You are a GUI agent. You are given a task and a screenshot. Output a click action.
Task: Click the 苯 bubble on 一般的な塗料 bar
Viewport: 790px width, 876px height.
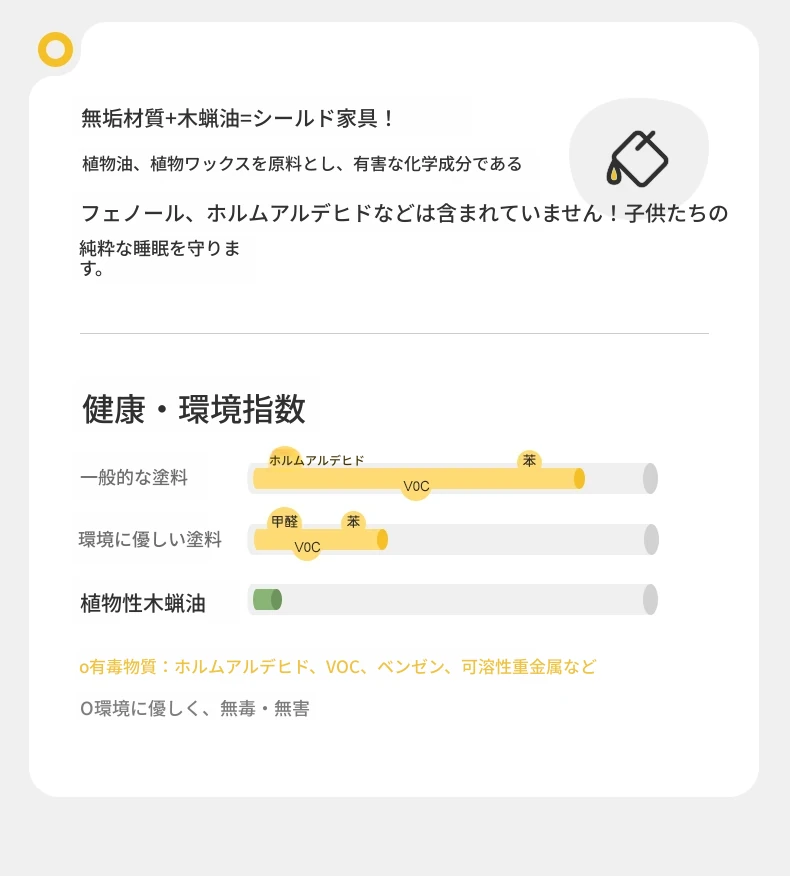529,460
